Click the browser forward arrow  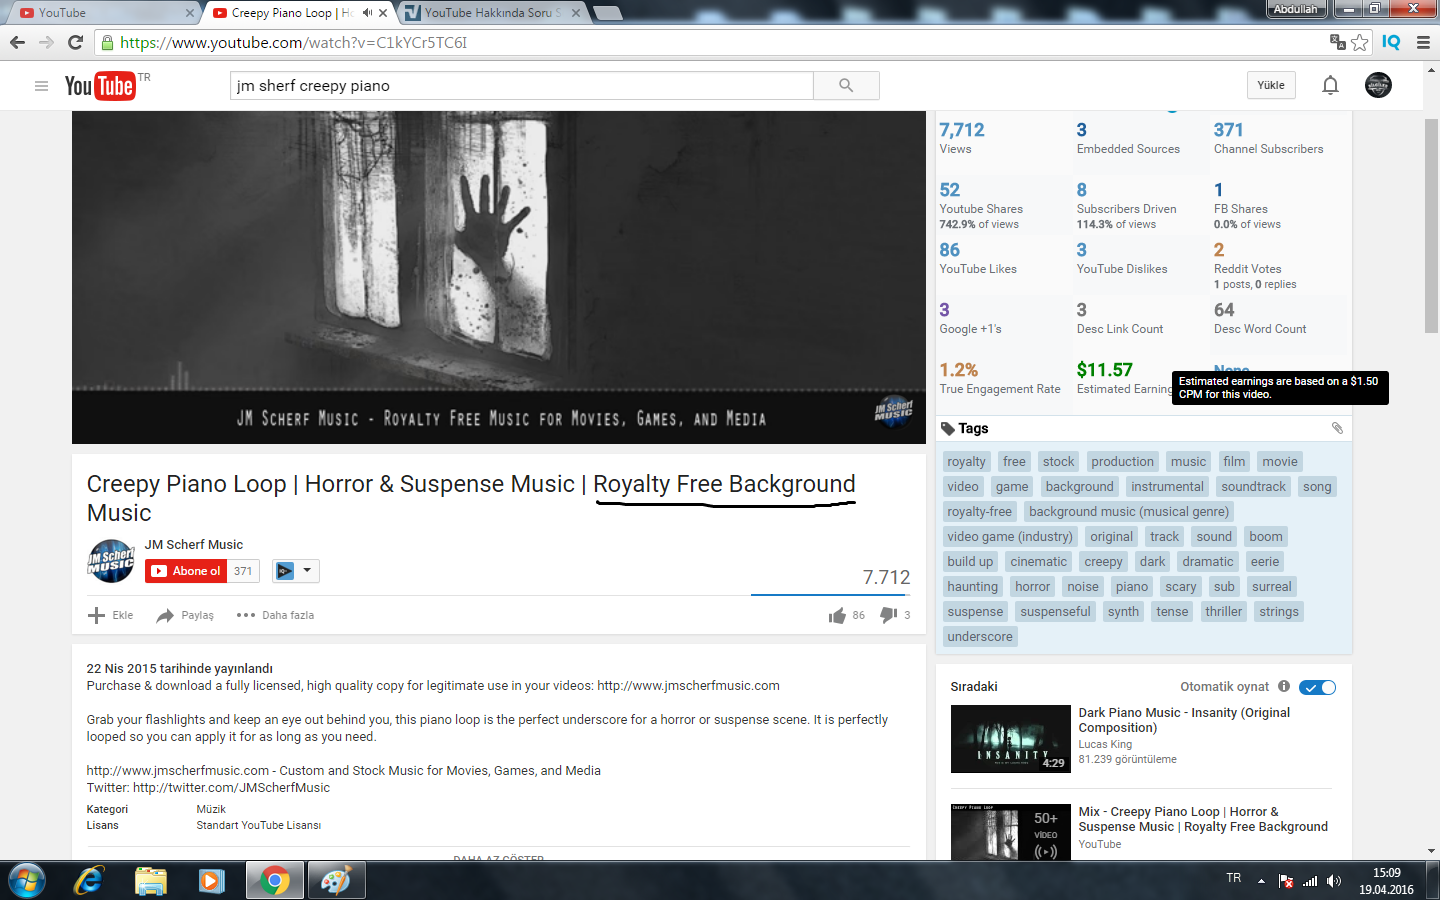(46, 42)
